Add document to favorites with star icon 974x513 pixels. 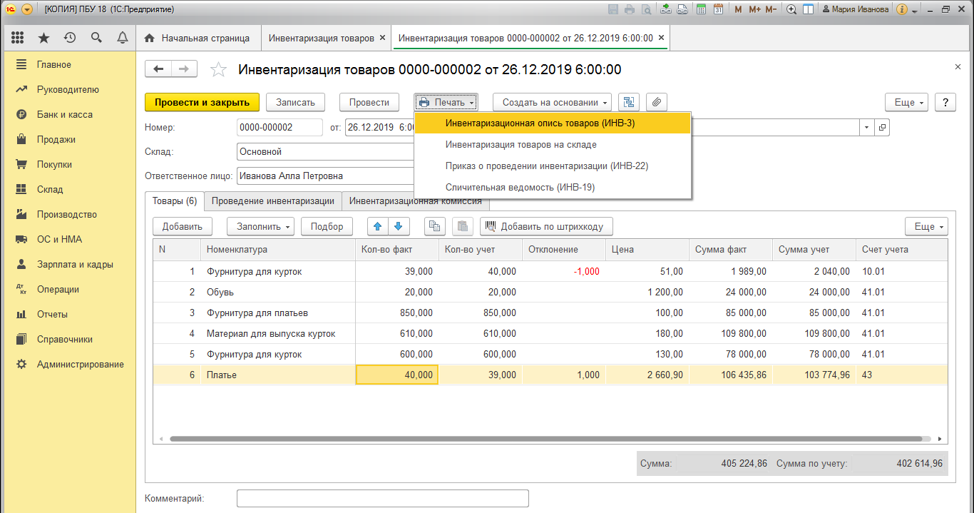tap(219, 70)
